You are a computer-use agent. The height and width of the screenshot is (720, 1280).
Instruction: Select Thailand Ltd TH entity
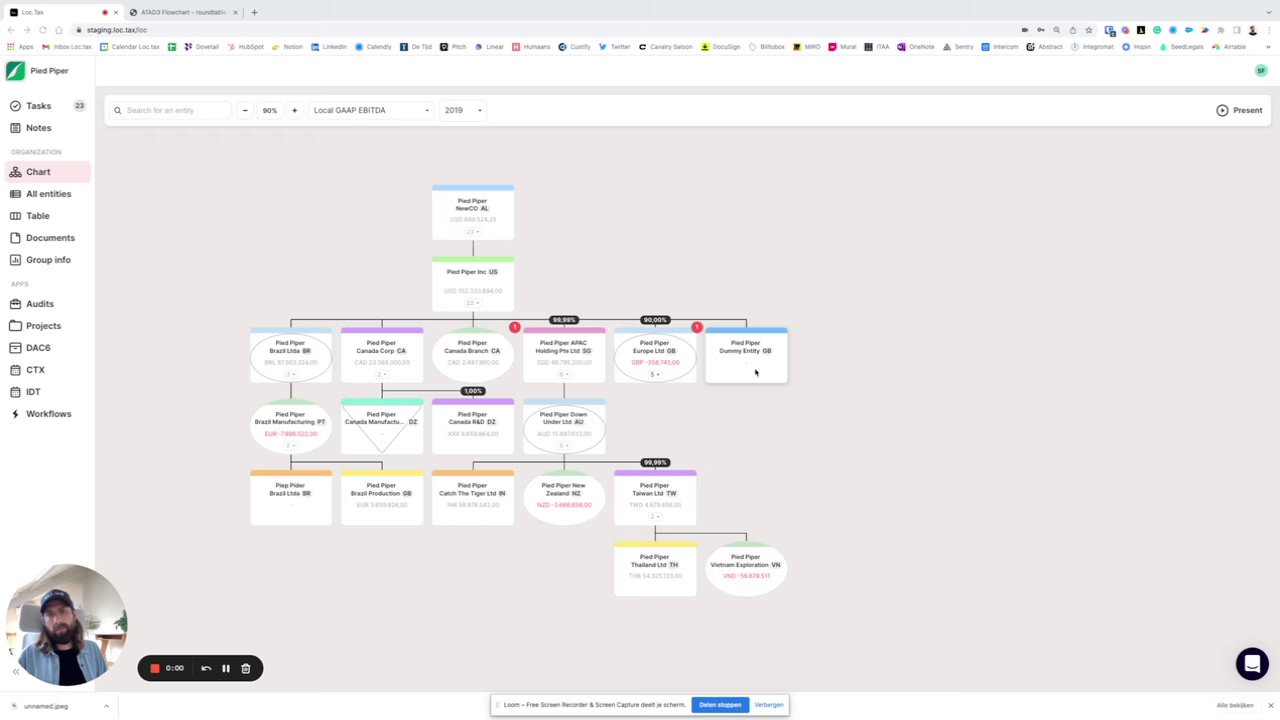(x=654, y=568)
